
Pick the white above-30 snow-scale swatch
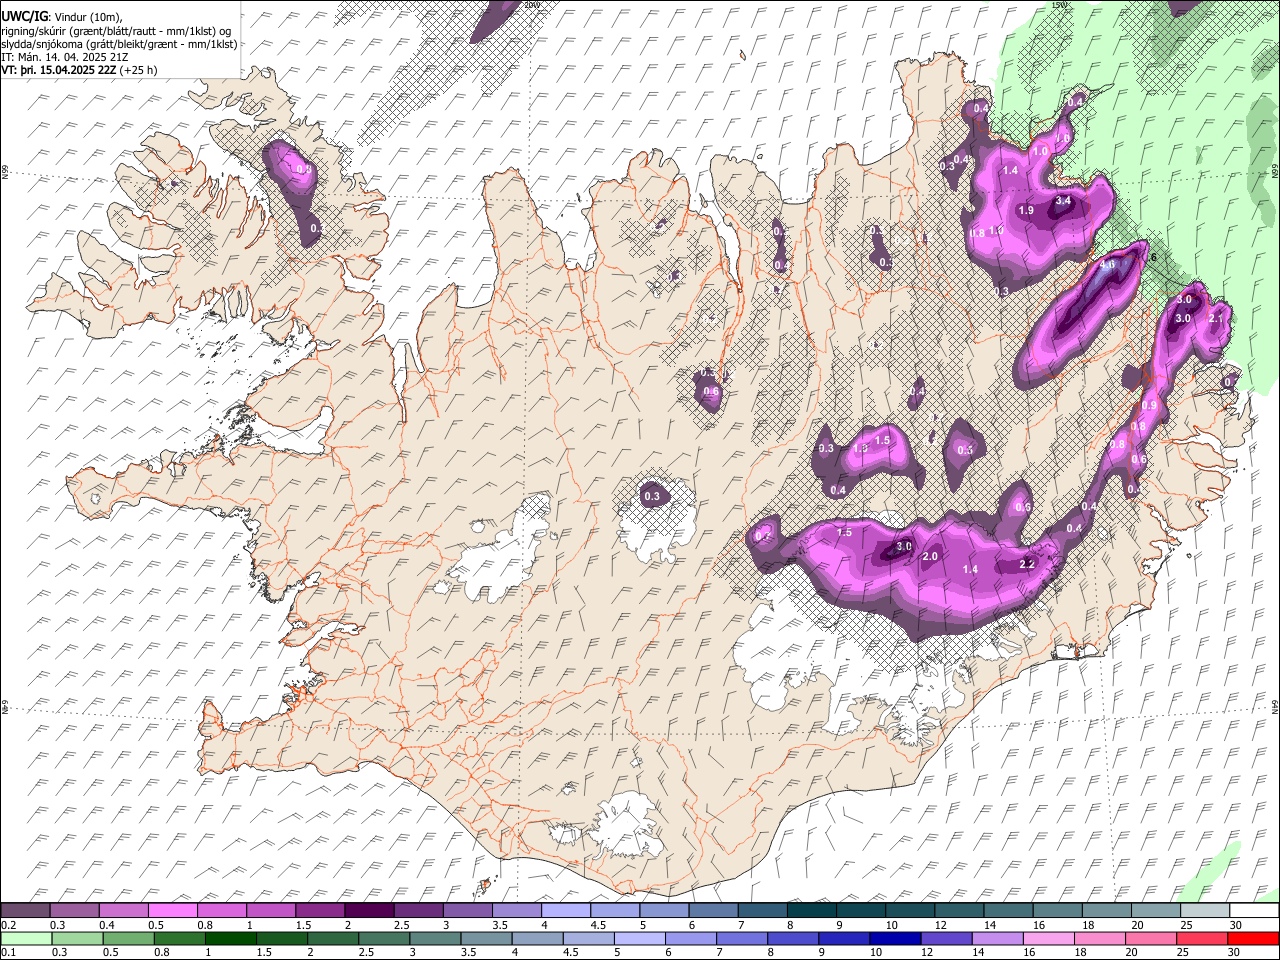[x=1254, y=911]
